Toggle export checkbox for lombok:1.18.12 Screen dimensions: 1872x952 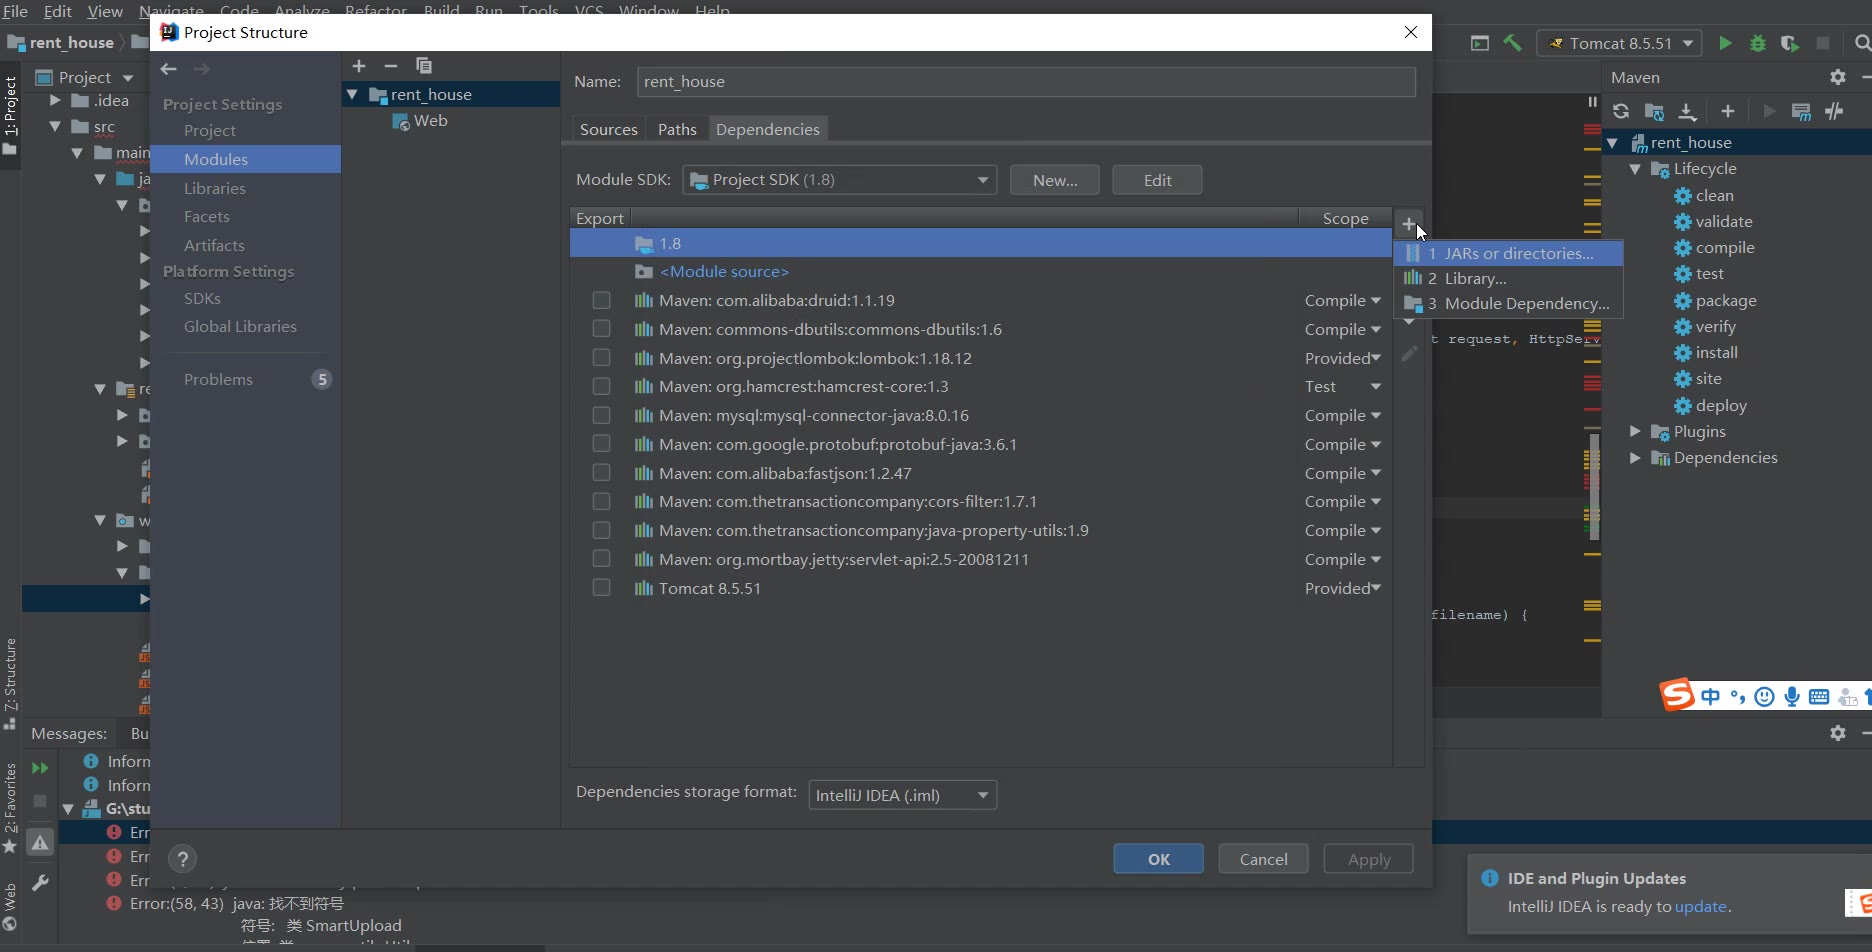[x=601, y=357]
